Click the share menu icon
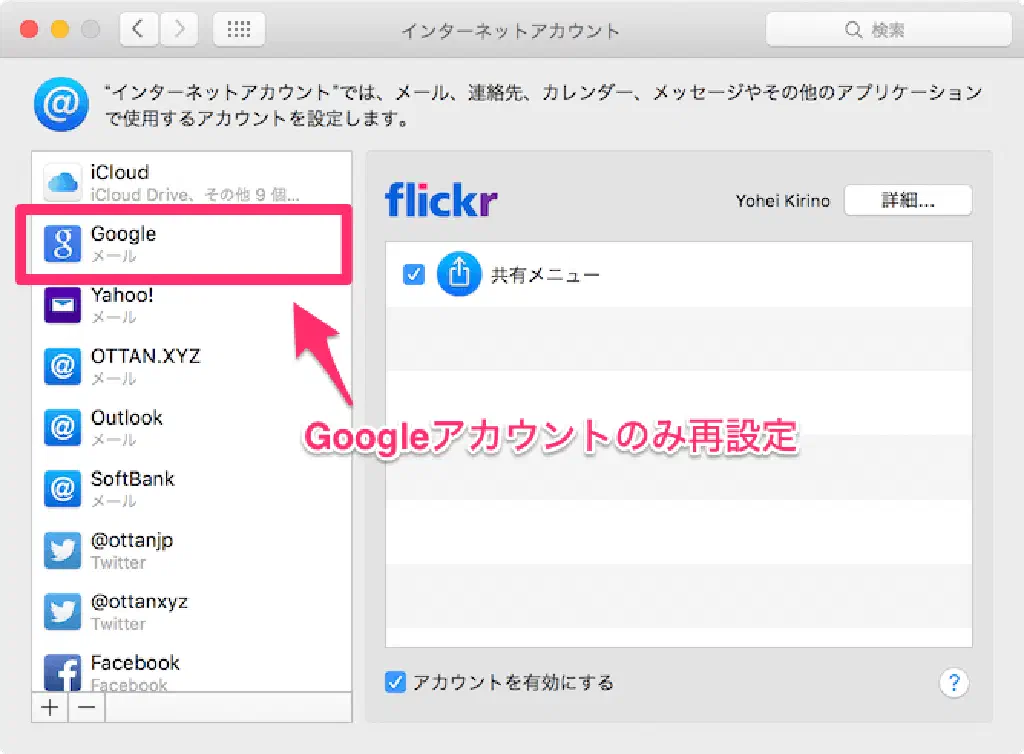The width and height of the screenshot is (1024, 754). (x=459, y=275)
